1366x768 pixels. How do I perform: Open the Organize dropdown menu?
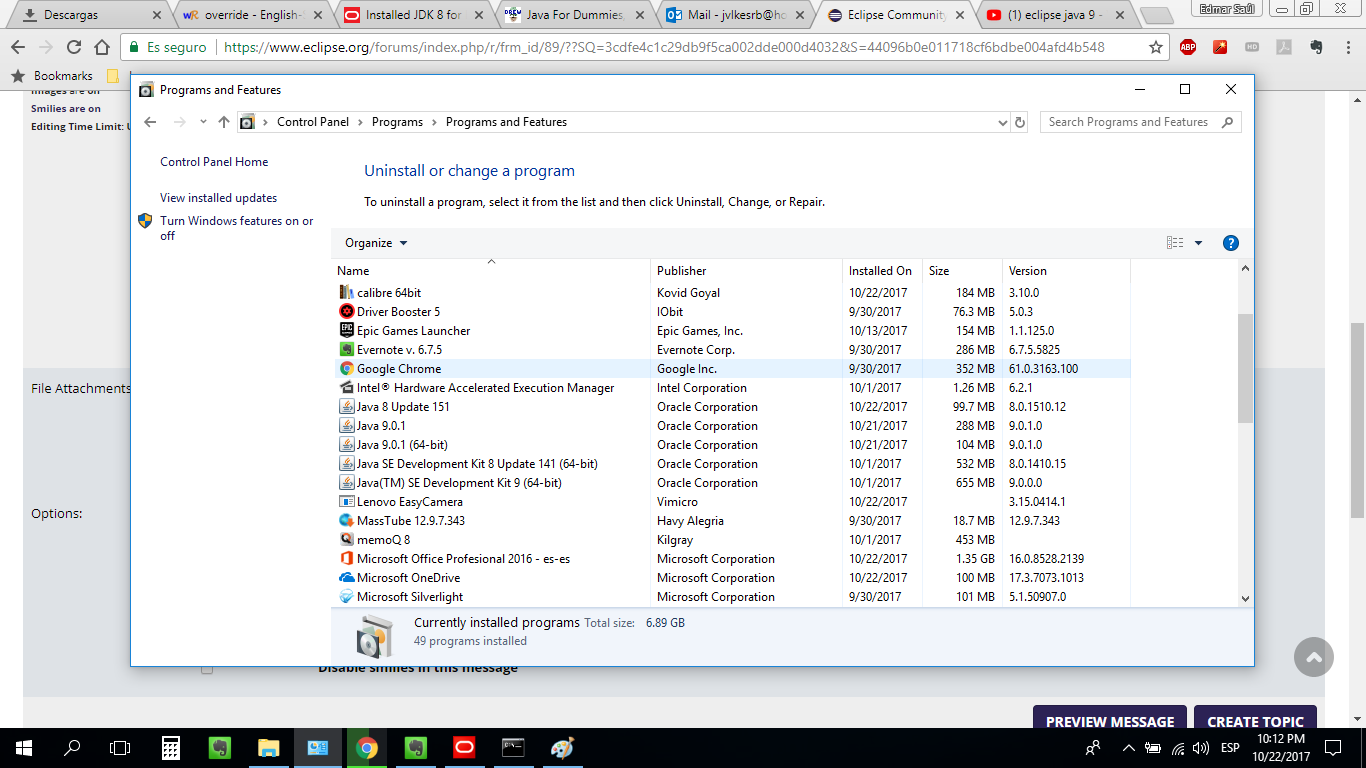pos(376,243)
